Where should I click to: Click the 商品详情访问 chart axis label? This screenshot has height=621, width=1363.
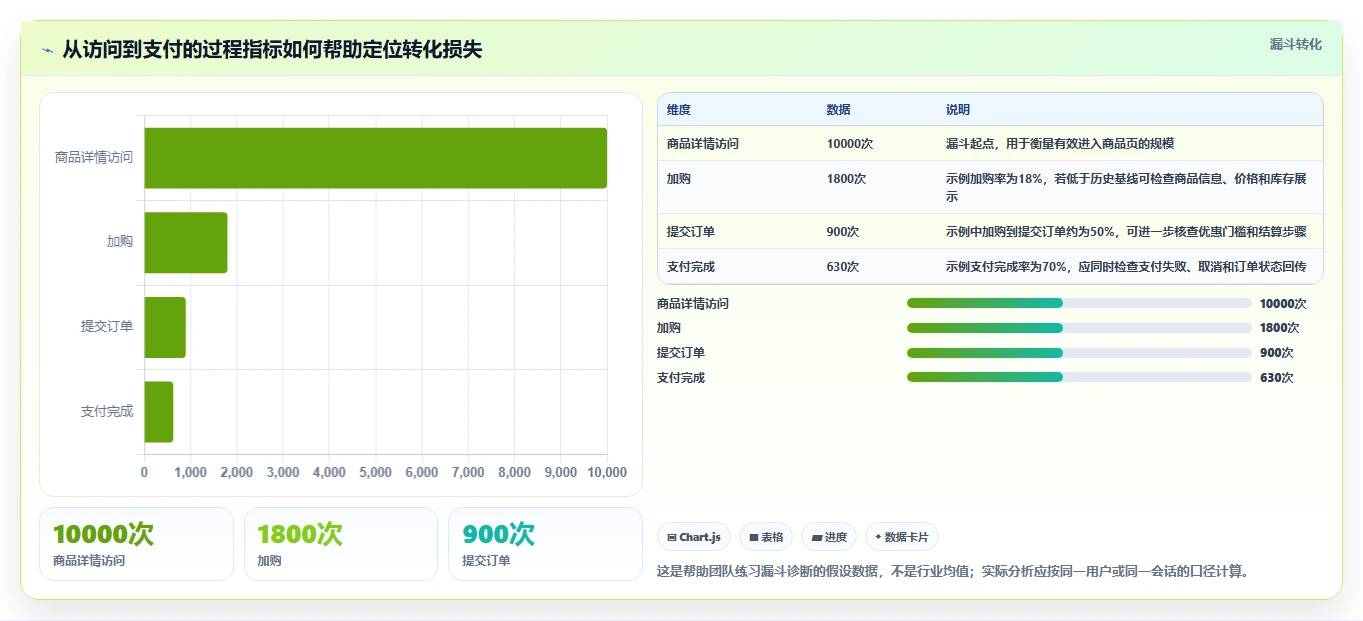click(x=94, y=158)
